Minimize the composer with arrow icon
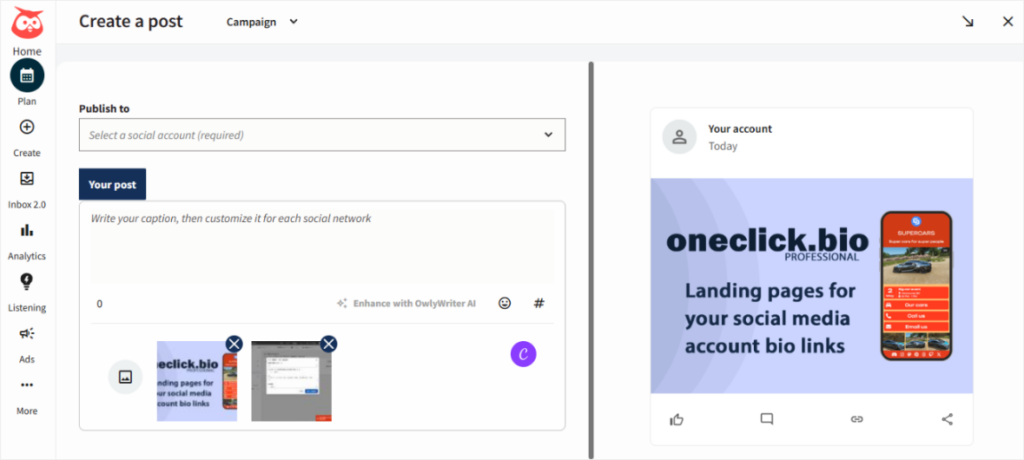Screen dimensions: 1024x460 pyautogui.click(x=968, y=22)
